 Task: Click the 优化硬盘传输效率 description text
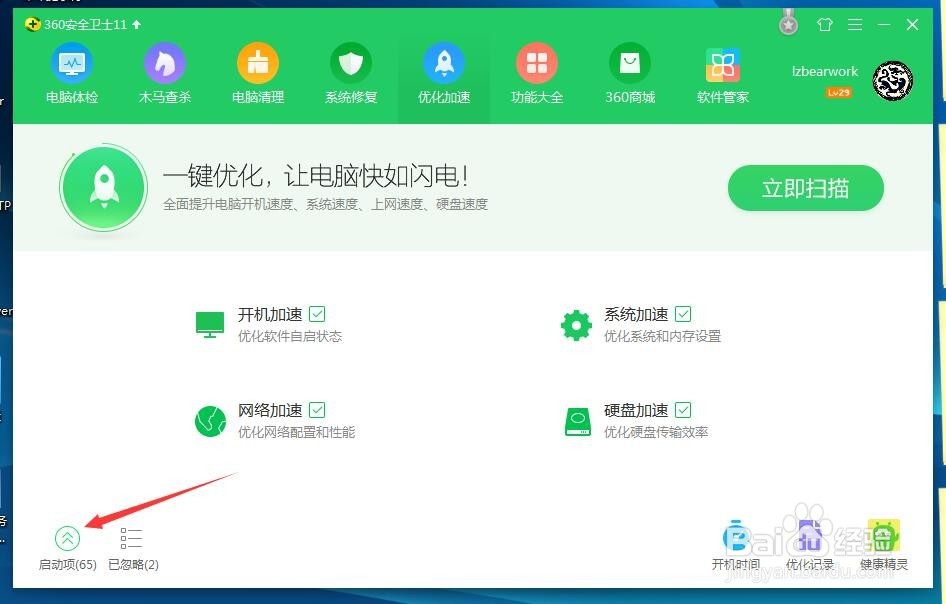pyautogui.click(x=656, y=432)
